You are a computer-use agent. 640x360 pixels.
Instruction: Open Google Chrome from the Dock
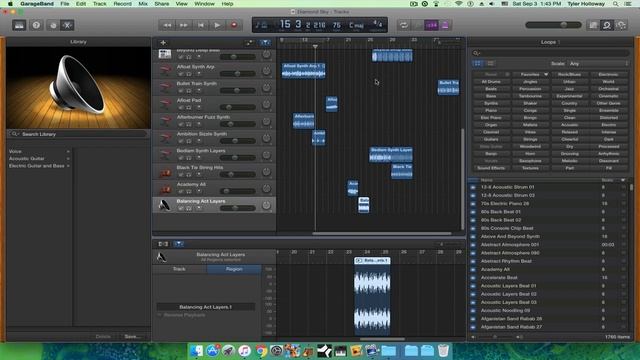click(x=260, y=351)
